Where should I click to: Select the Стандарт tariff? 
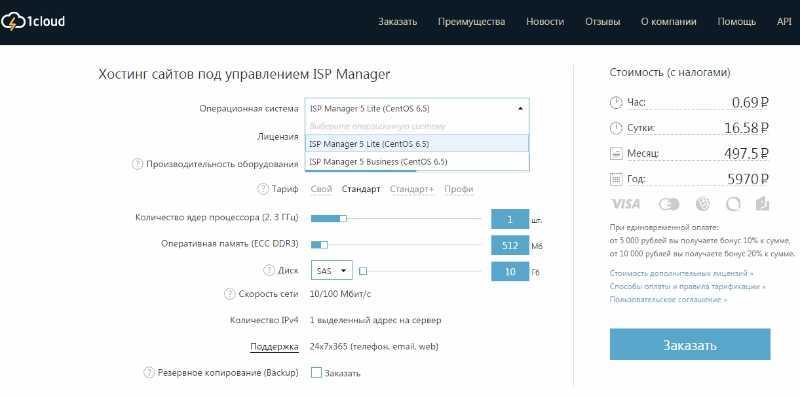[x=361, y=189]
